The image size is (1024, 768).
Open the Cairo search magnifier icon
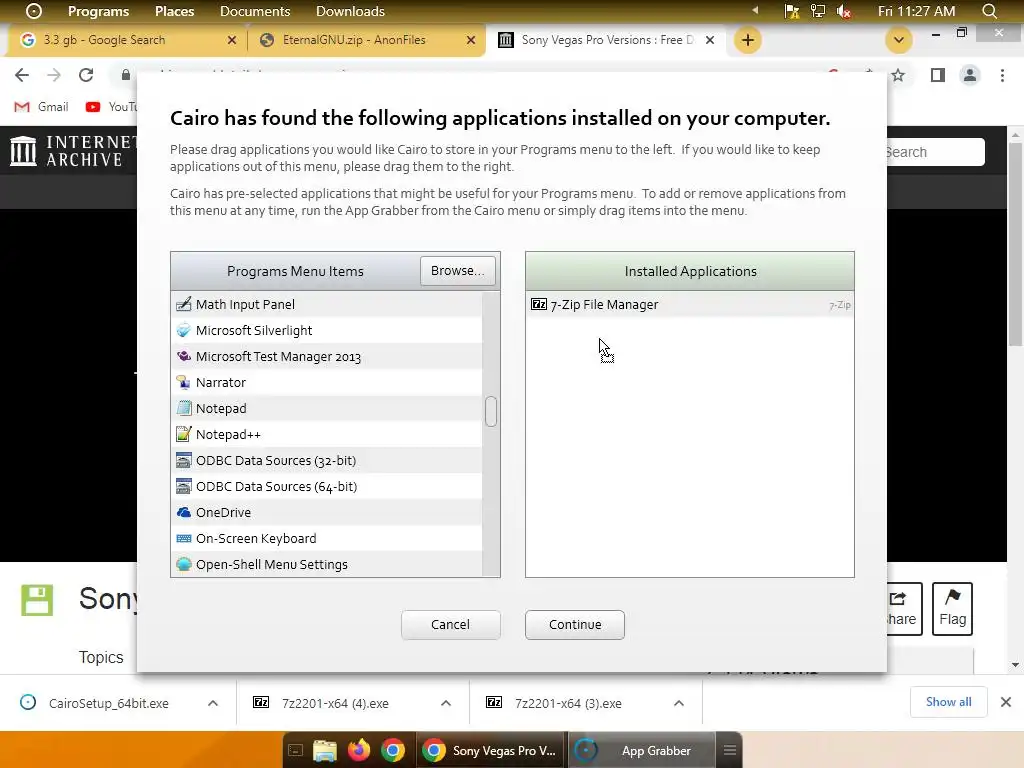coord(989,11)
